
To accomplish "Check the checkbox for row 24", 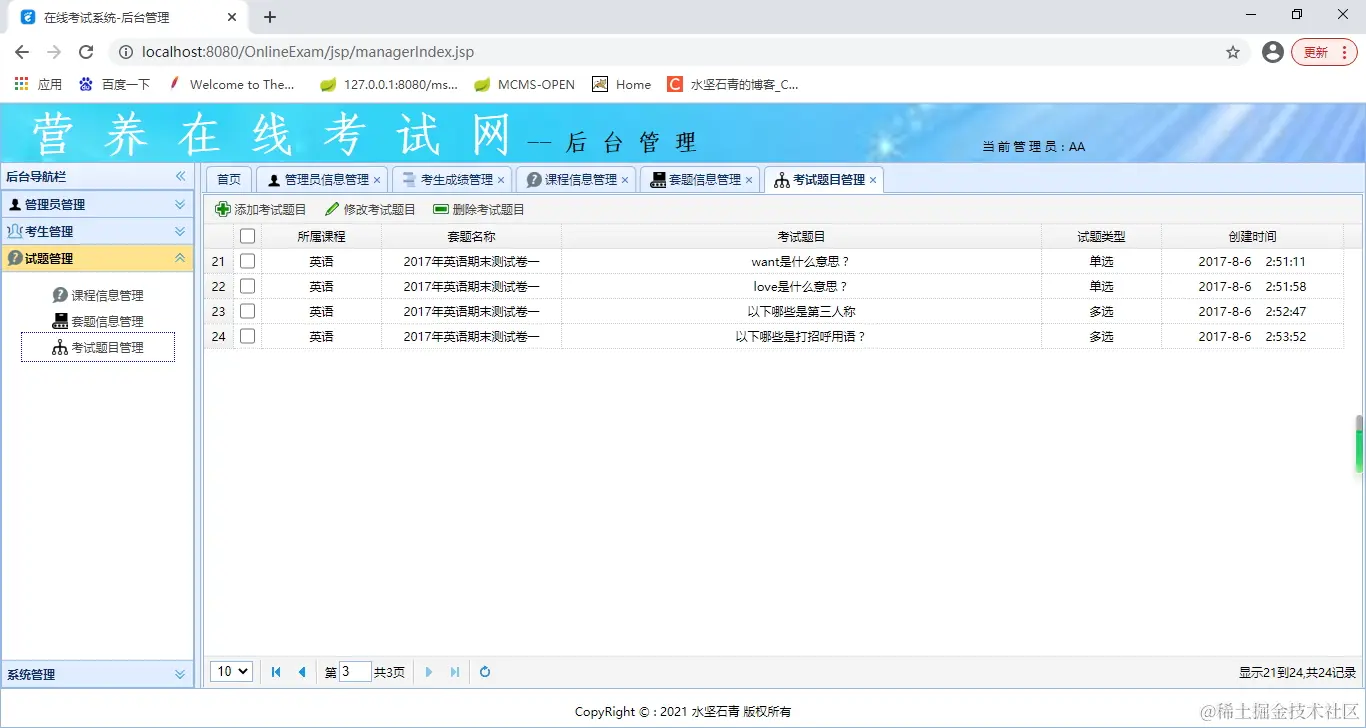I will click(247, 336).
